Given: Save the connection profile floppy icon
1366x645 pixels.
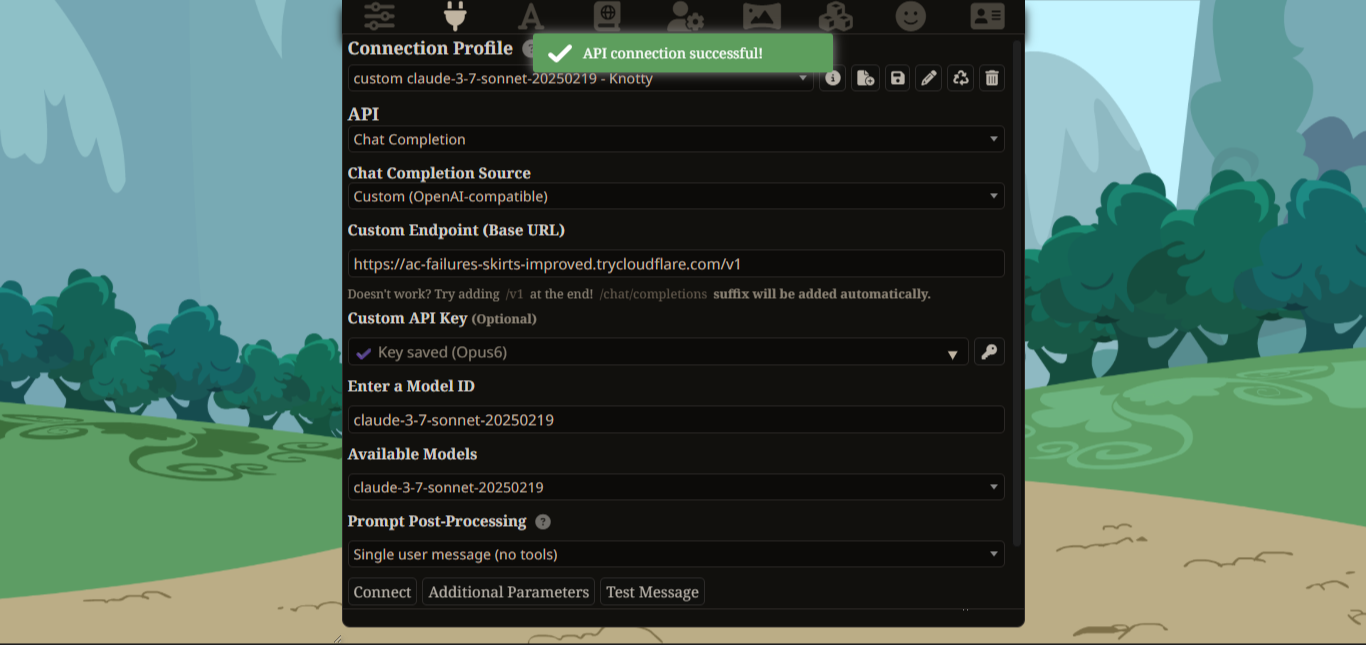Looking at the screenshot, I should (x=898, y=78).
